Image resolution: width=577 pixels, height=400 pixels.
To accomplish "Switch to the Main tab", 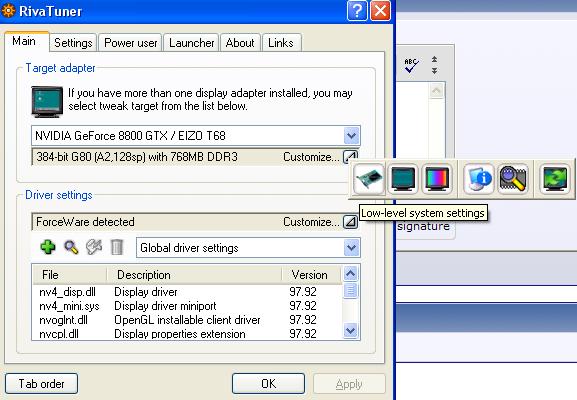I will (26, 41).
